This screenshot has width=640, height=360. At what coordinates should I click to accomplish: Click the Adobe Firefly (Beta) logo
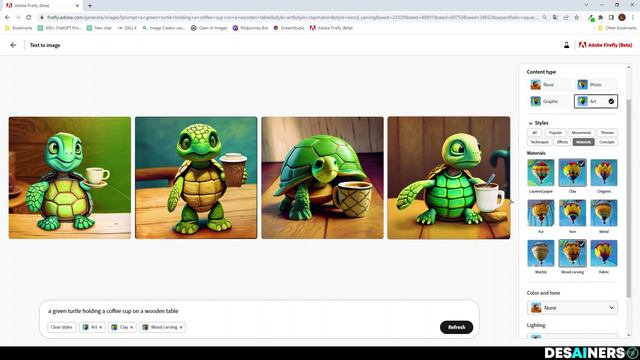point(605,45)
